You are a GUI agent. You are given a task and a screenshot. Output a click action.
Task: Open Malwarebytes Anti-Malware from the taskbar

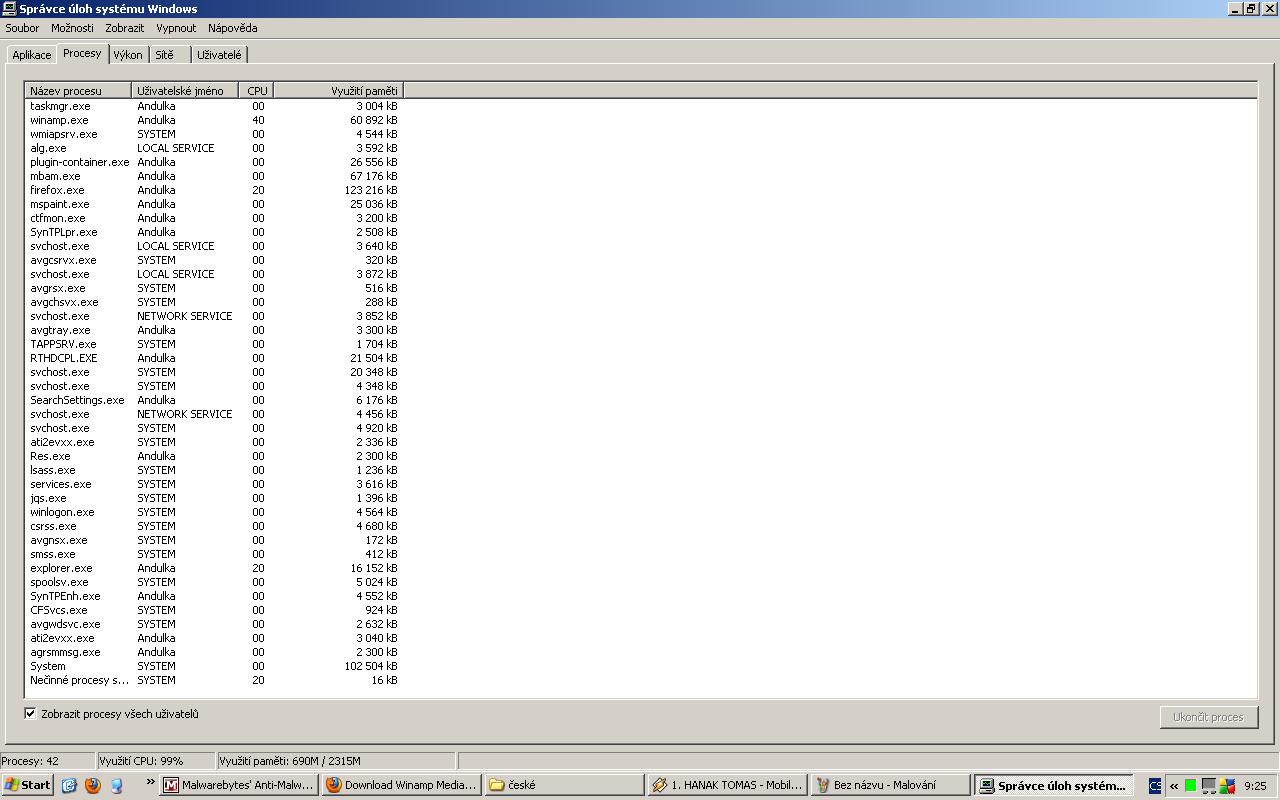click(x=239, y=785)
